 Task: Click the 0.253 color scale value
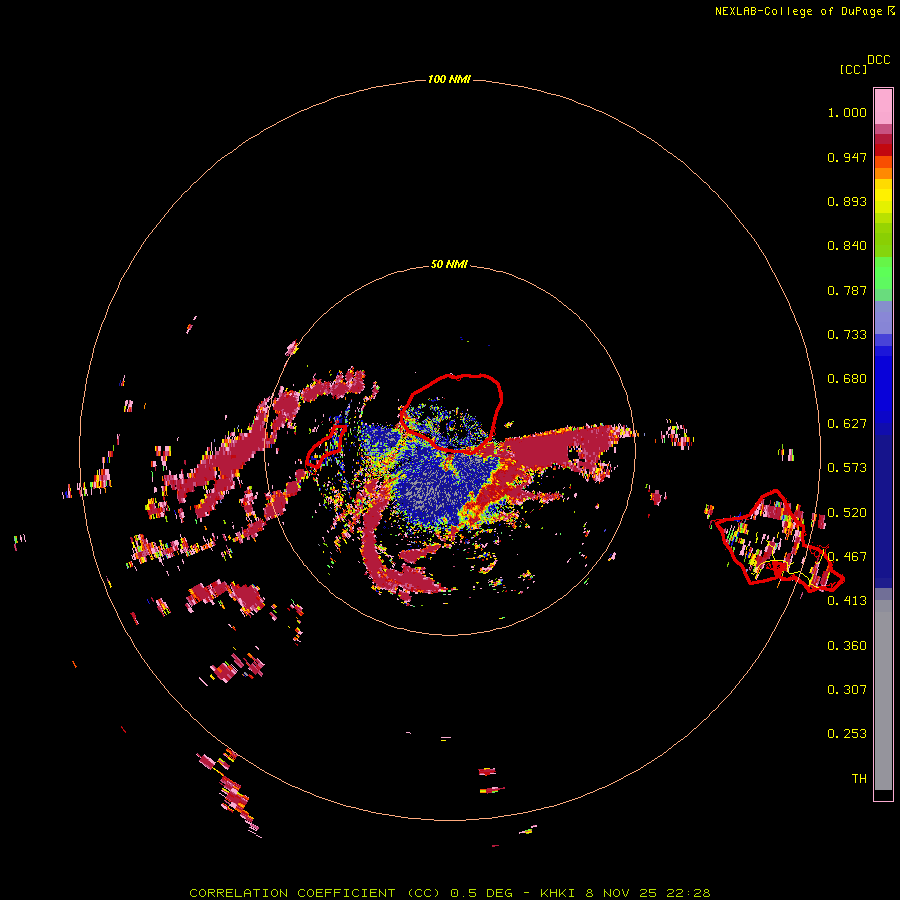pyautogui.click(x=847, y=734)
